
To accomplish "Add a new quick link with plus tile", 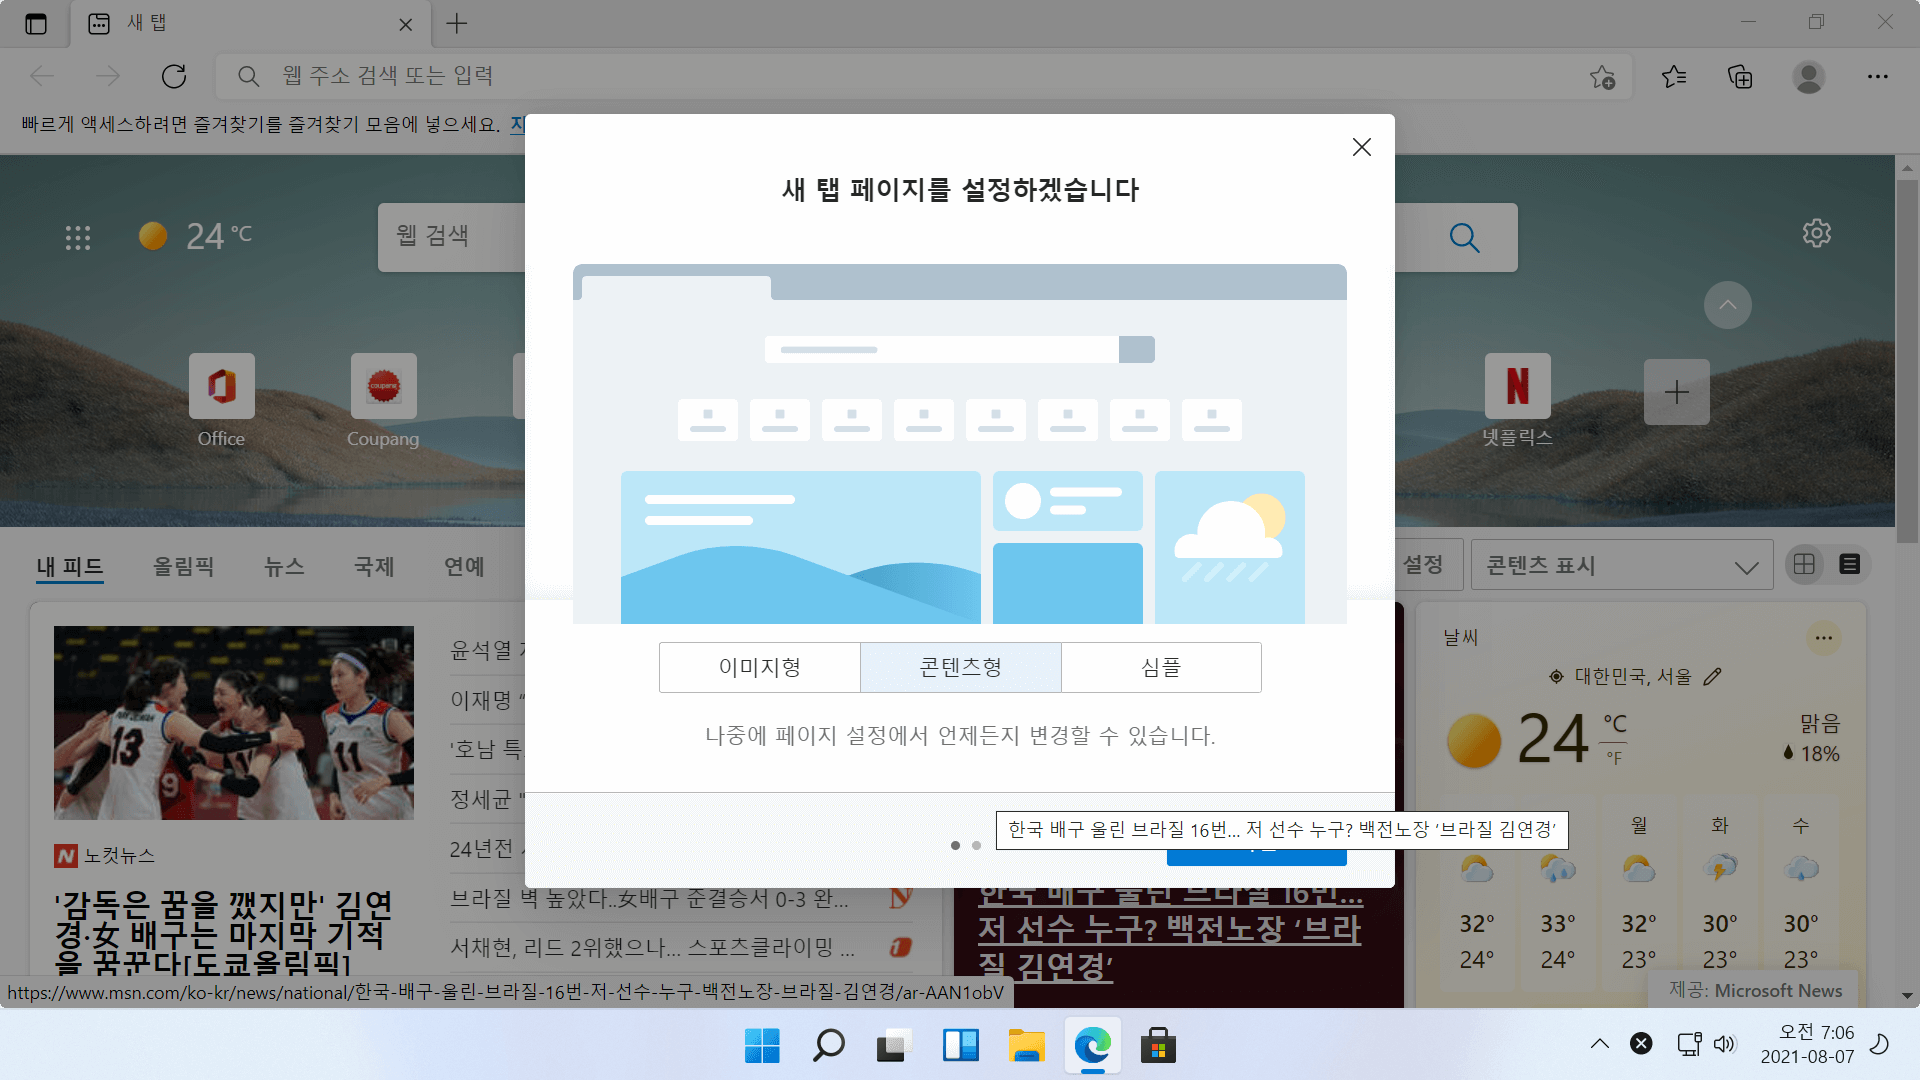I will tap(1677, 391).
